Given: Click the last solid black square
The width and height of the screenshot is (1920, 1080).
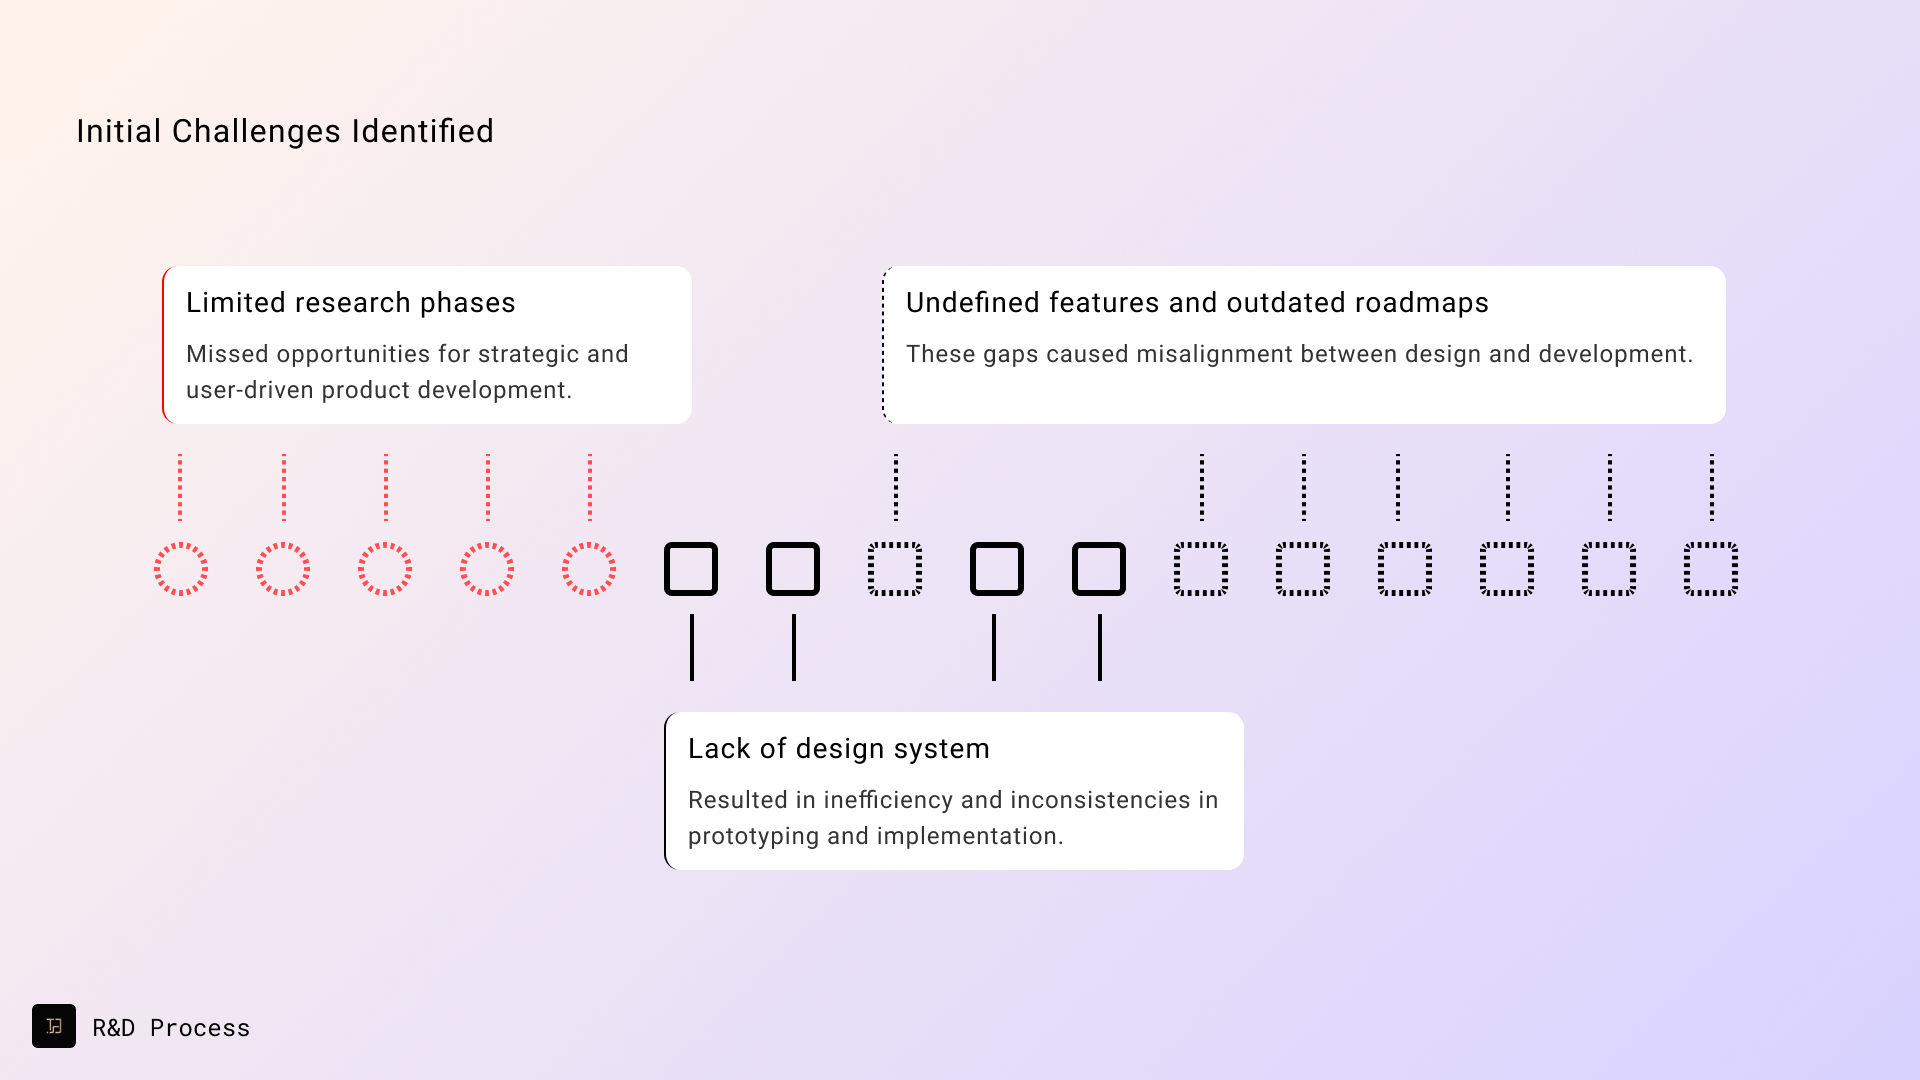Looking at the screenshot, I should [x=1099, y=569].
